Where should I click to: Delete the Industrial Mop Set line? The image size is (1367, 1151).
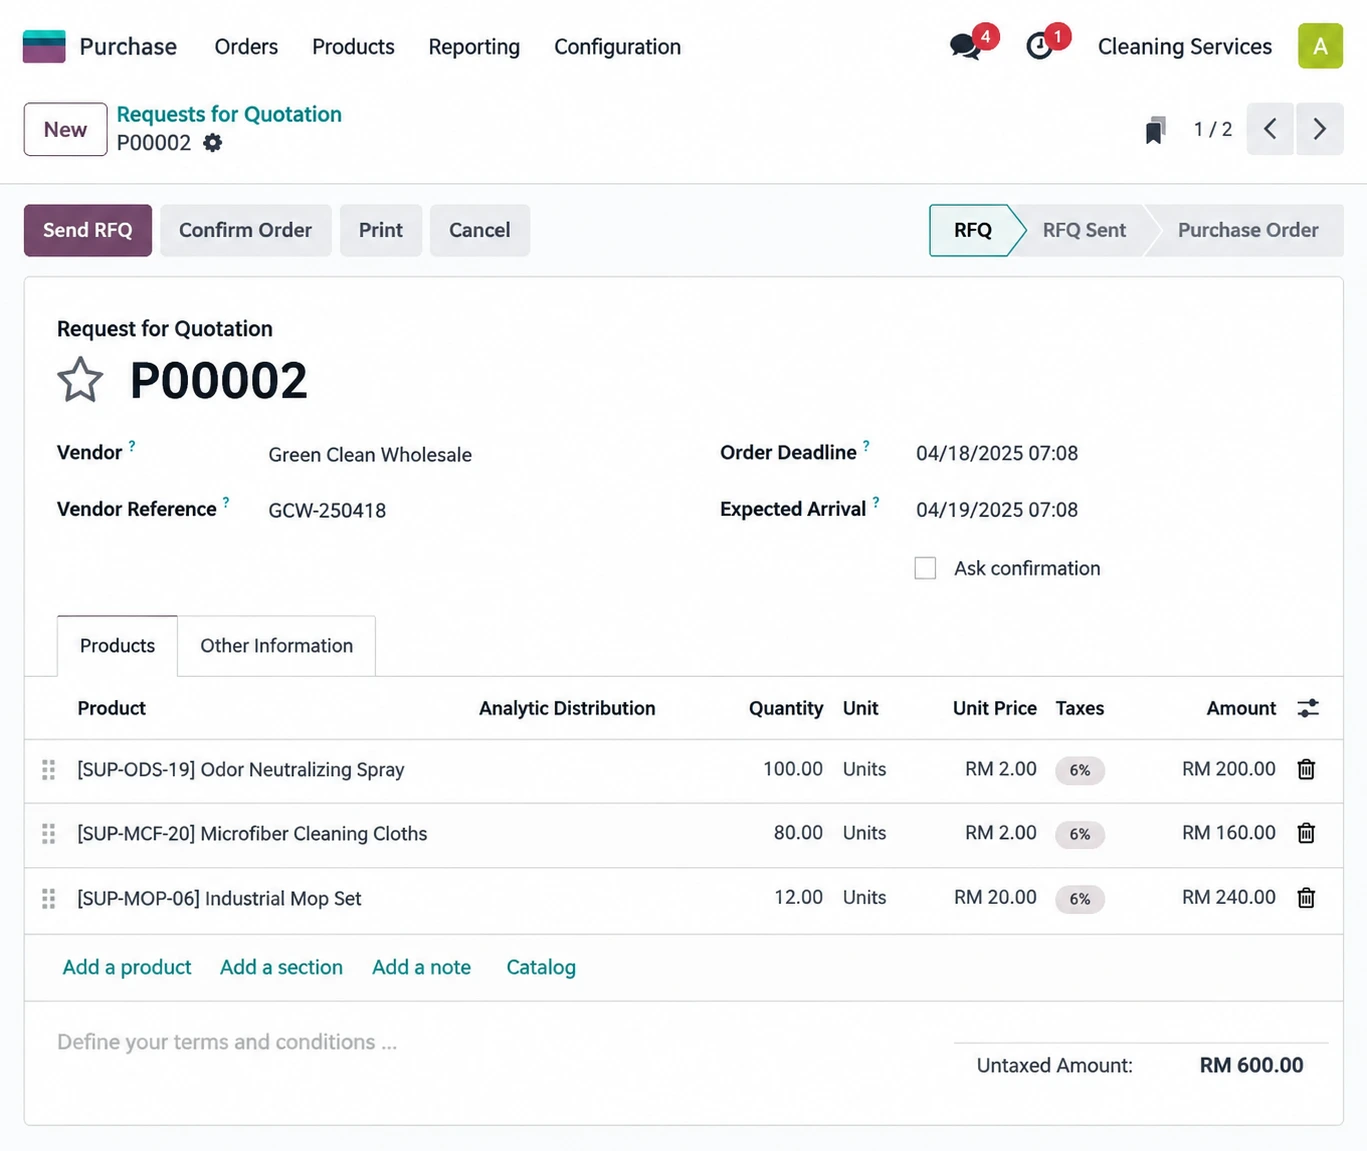pyautogui.click(x=1306, y=898)
